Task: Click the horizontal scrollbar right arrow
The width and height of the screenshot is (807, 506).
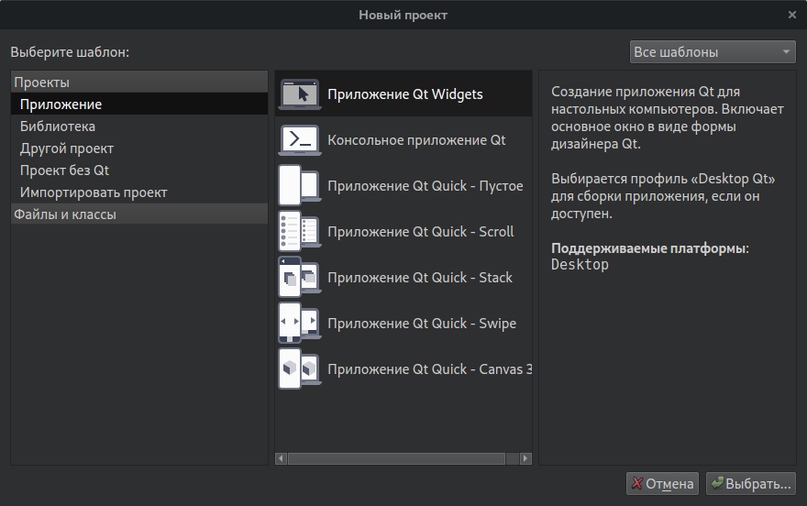Action: click(525, 459)
